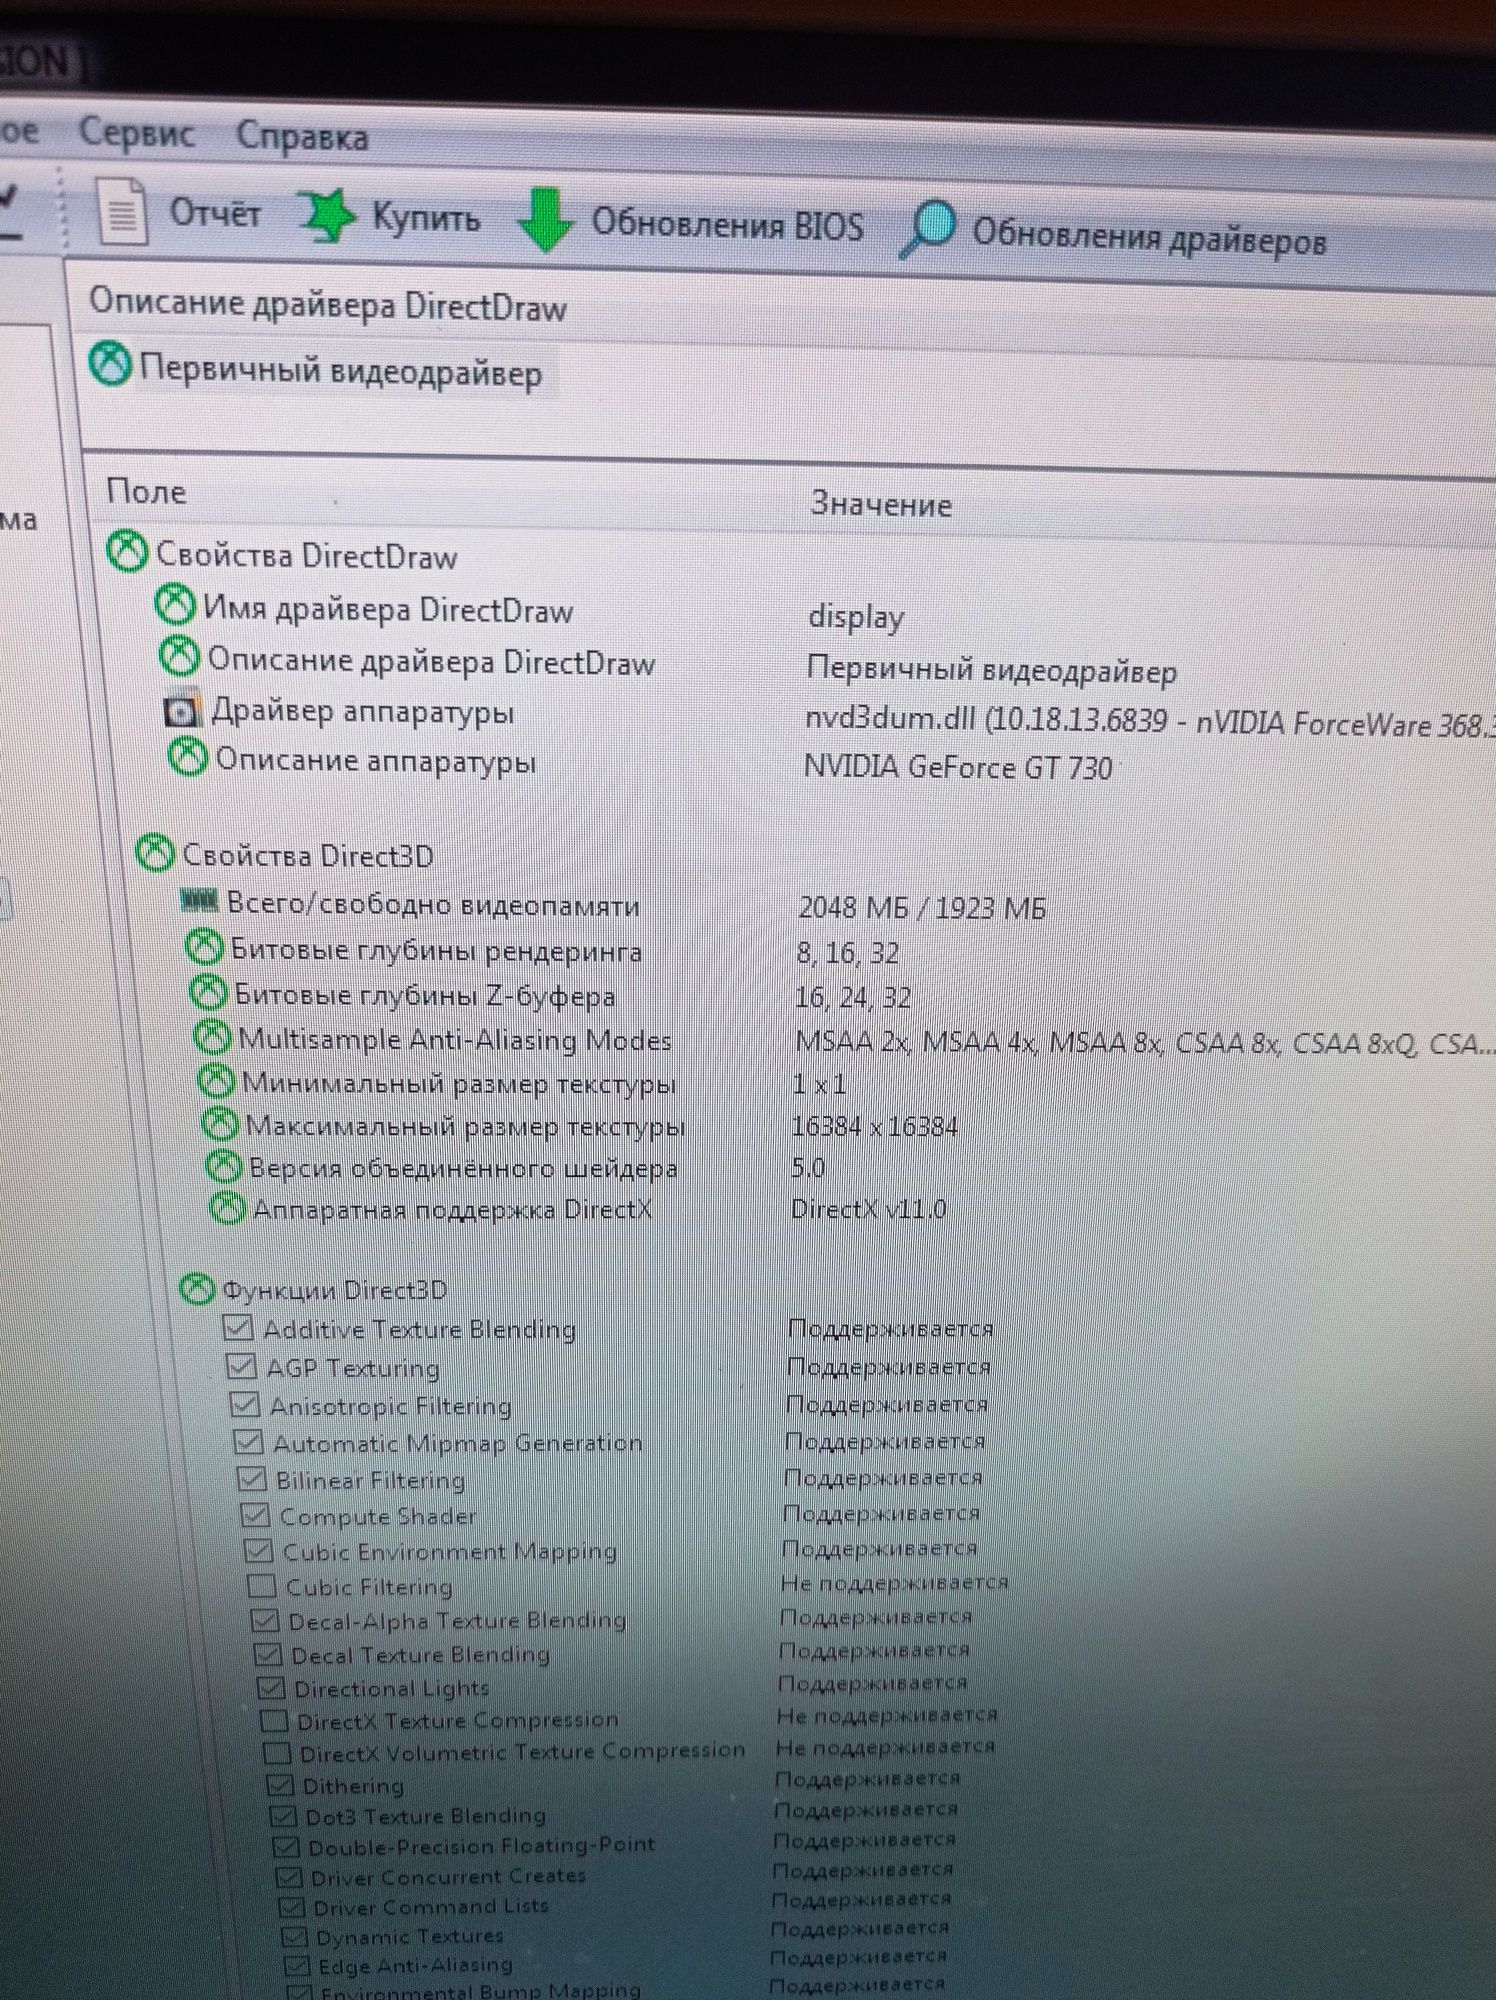Click icon beside Multisample Anti-Aliasing Modes
Image resolution: width=1496 pixels, height=2000 pixels.
(212, 1036)
